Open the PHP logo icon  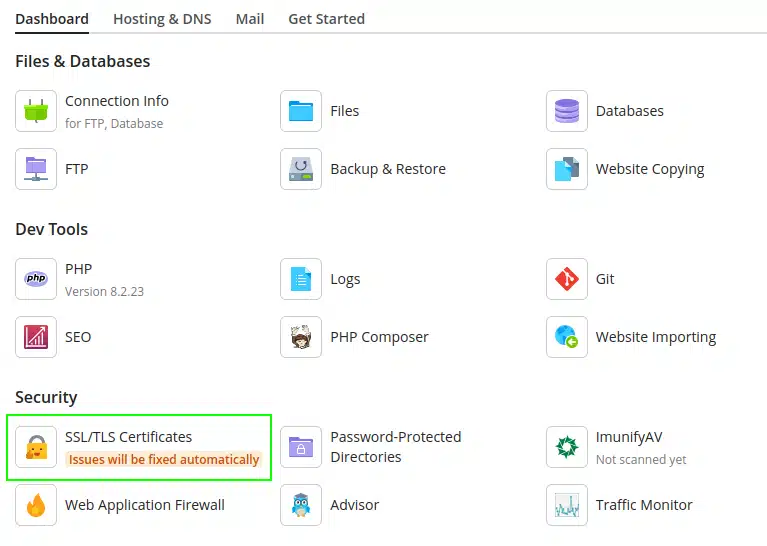[x=36, y=279]
